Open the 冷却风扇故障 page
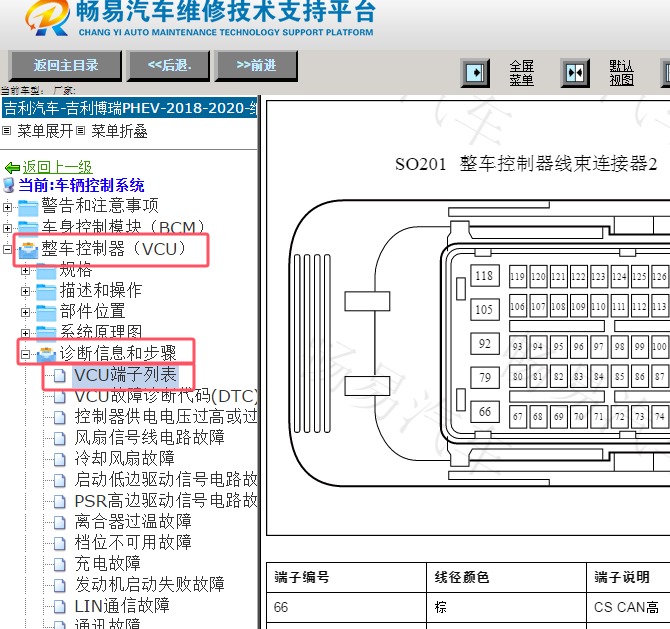Image resolution: width=670 pixels, height=629 pixels. pos(124,458)
